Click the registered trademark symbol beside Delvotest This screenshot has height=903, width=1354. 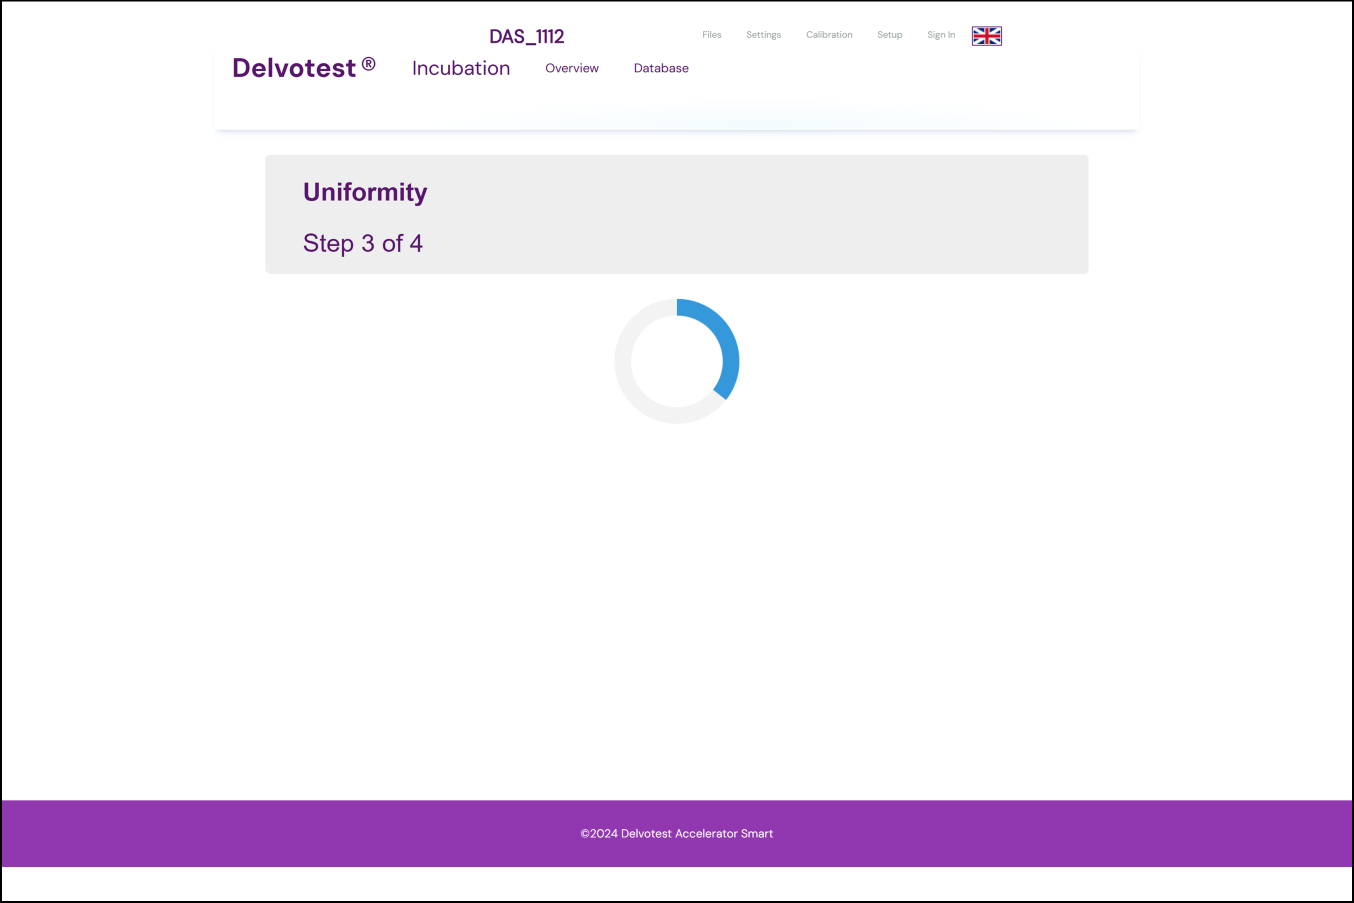pyautogui.click(x=368, y=64)
